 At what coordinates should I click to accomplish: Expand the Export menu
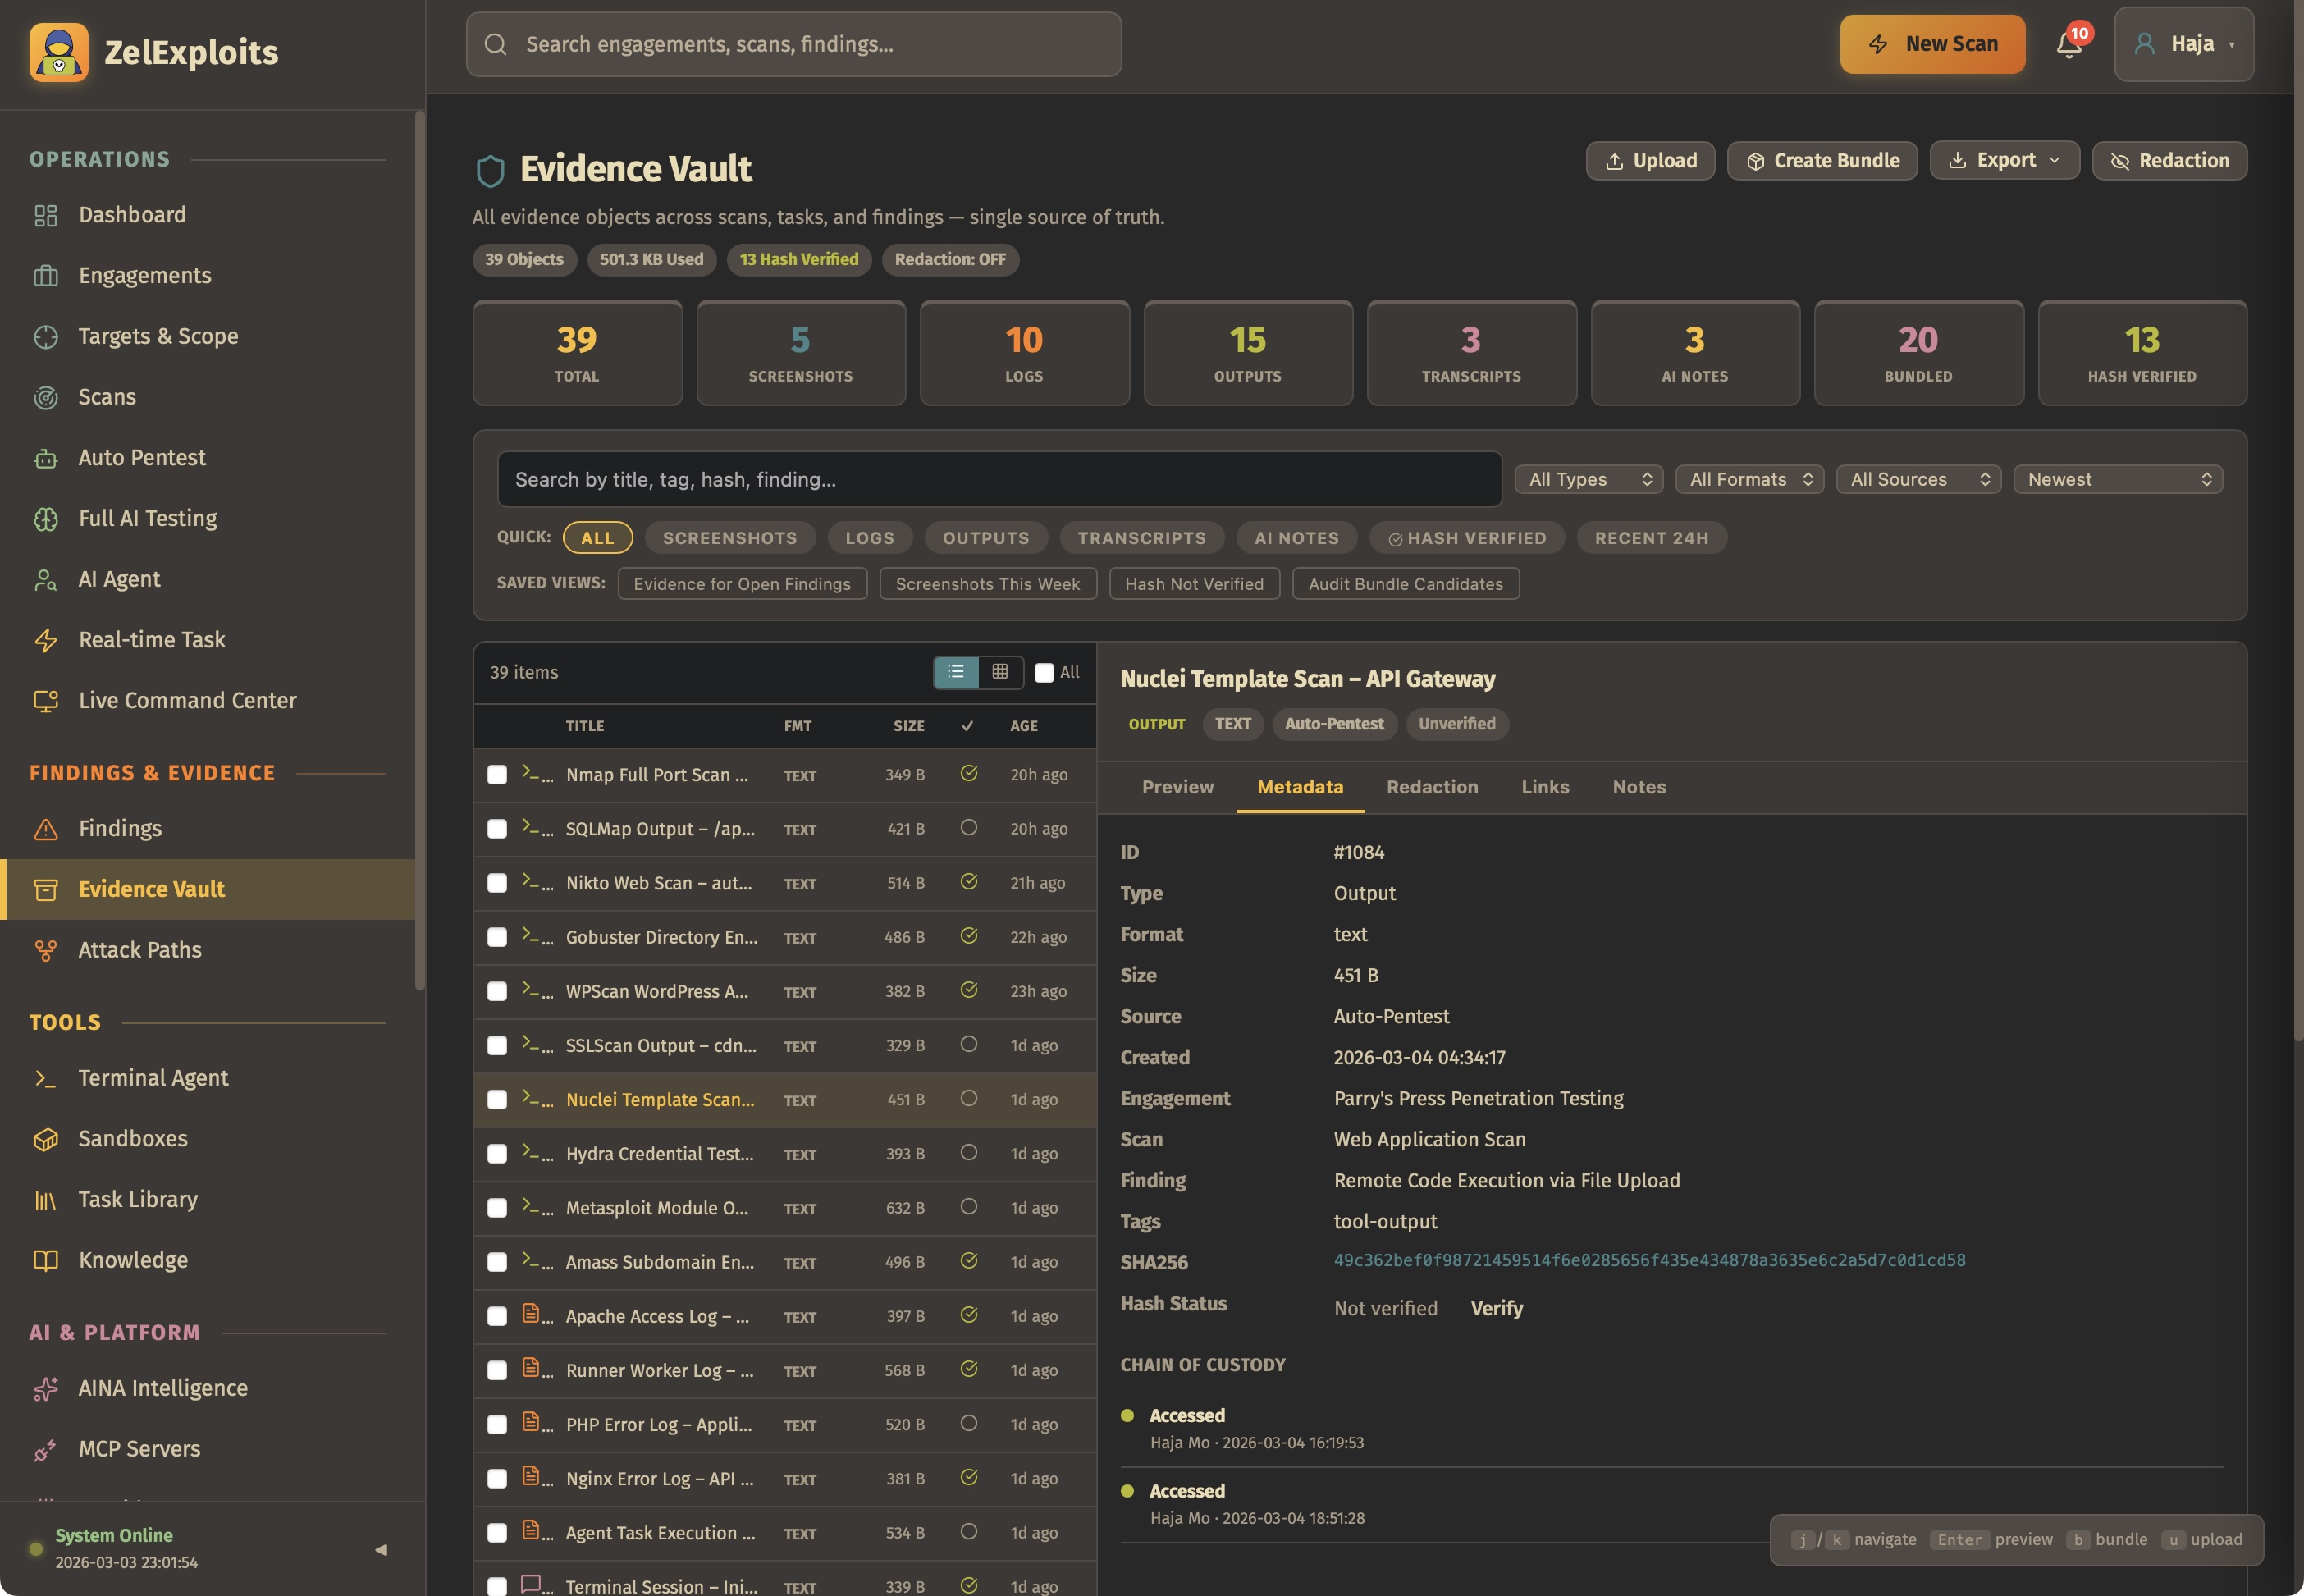click(x=2003, y=160)
